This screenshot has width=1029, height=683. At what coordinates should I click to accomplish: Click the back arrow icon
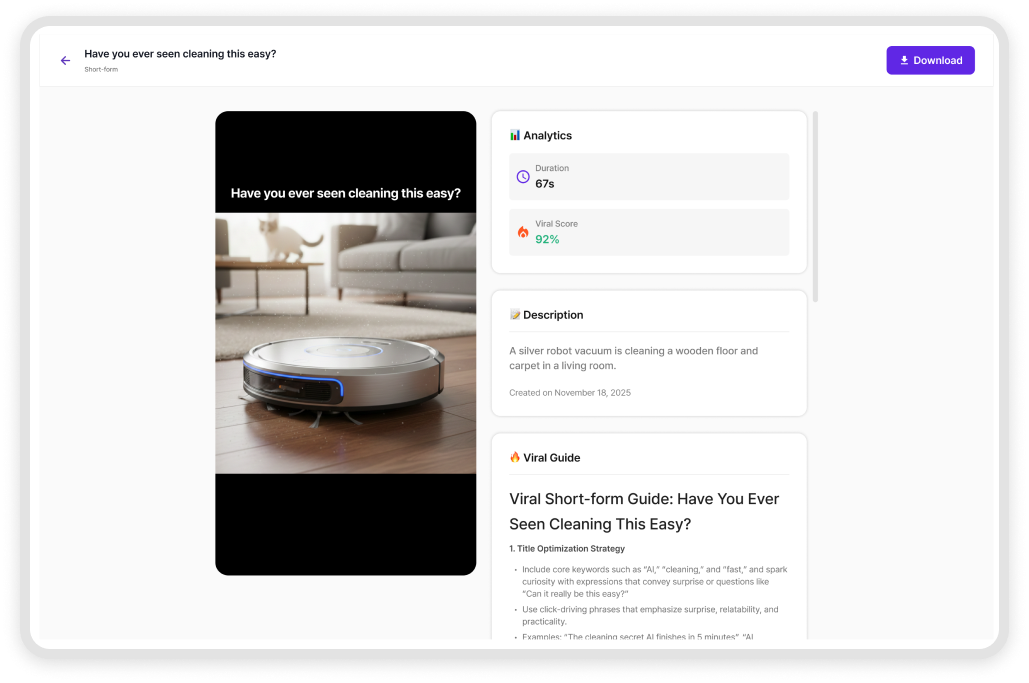(x=65, y=61)
